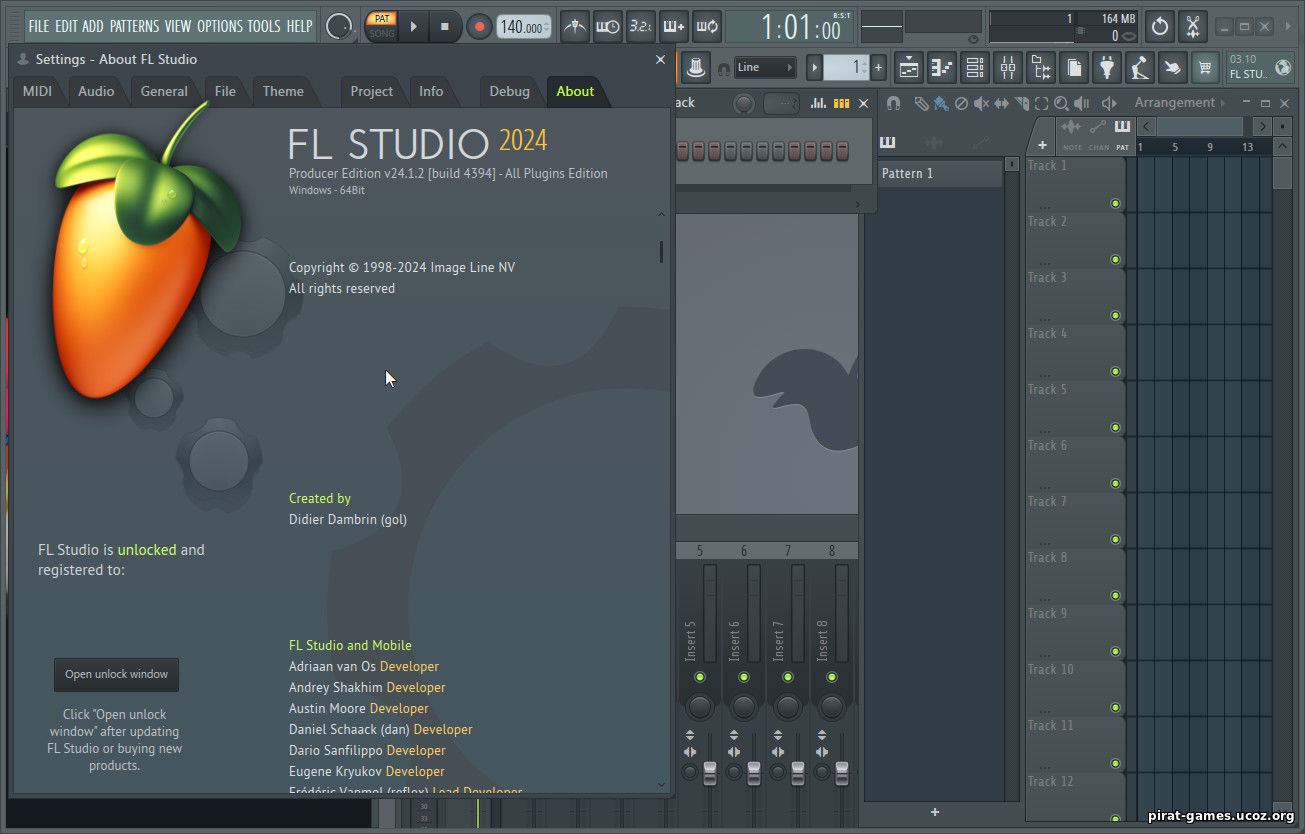Screen dimensions: 1305x834
Task: Open the Line snap dropdown
Action: click(765, 68)
